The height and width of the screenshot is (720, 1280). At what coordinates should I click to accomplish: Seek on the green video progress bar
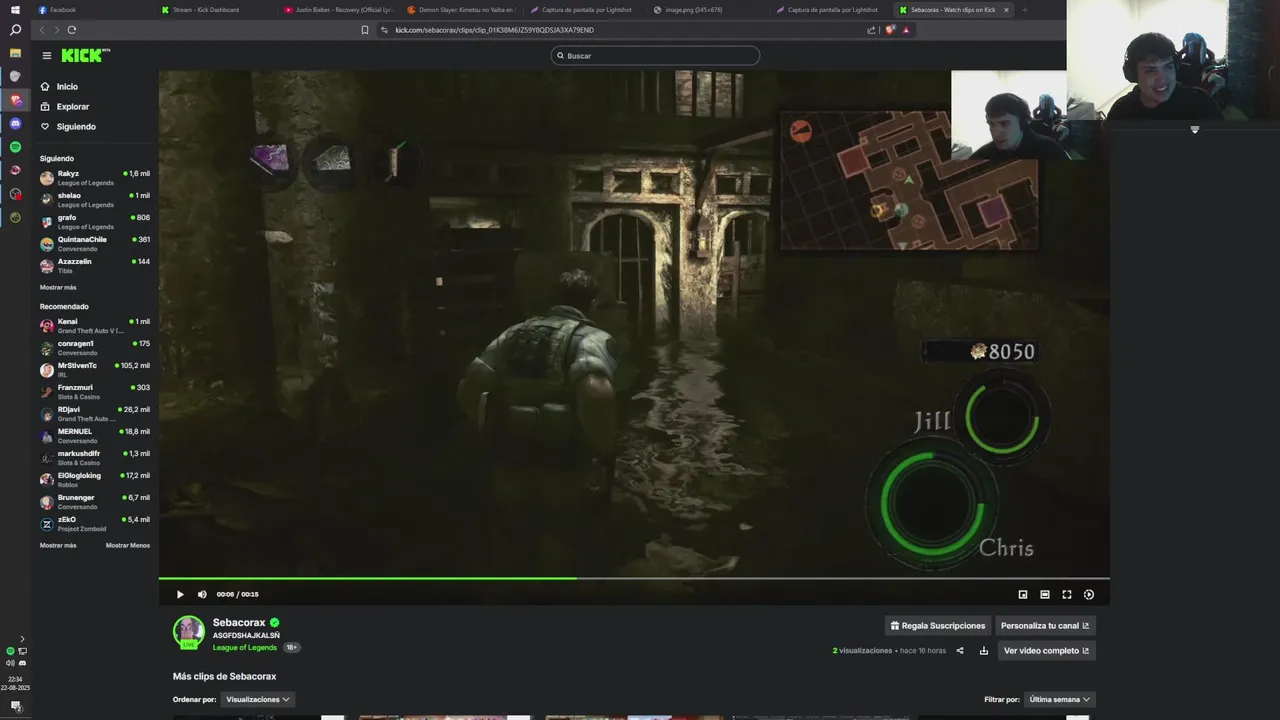pos(634,578)
